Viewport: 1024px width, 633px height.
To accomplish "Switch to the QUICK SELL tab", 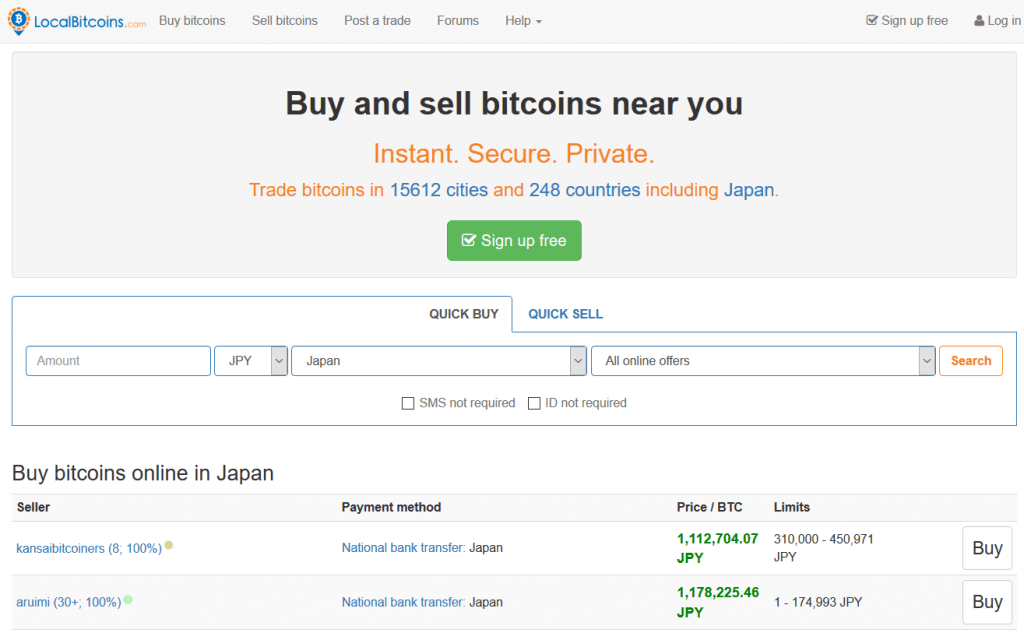I will [x=566, y=314].
